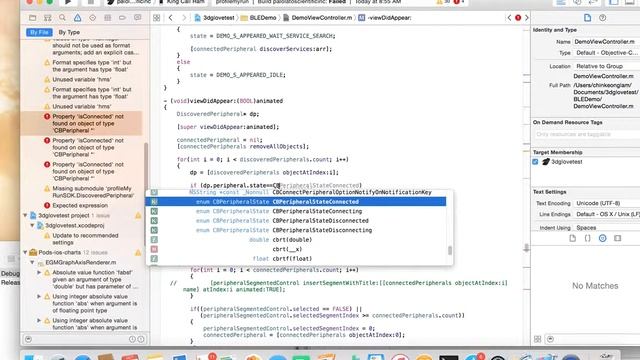
Task: Open the Location dropdown (Relative to Group)
Action: [607, 66]
